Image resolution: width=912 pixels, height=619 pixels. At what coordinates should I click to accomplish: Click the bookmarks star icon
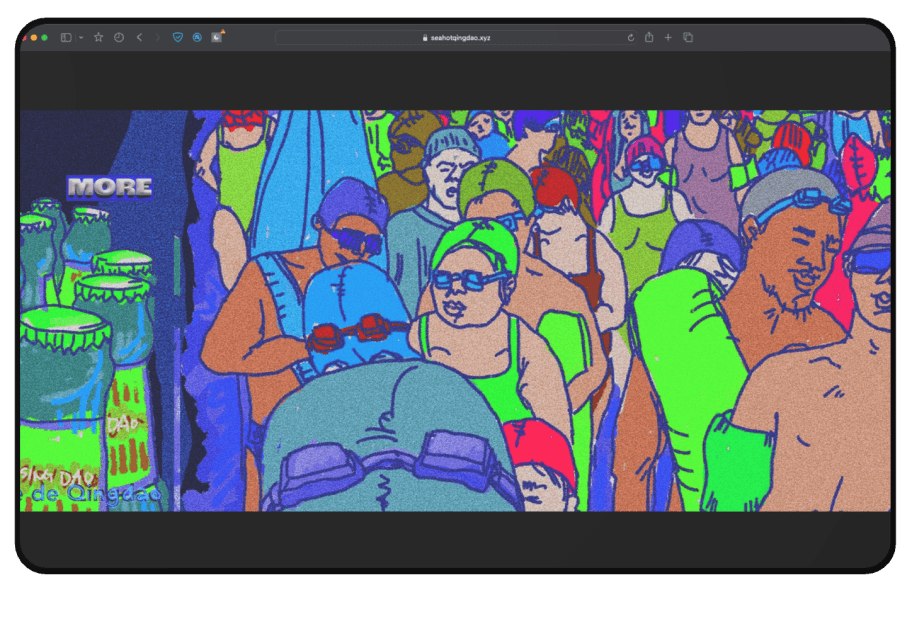[98, 37]
